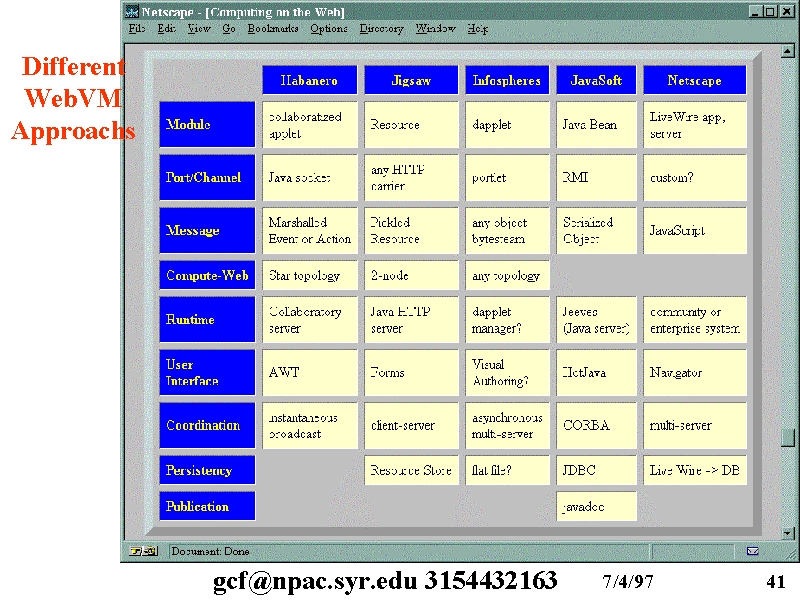This screenshot has height=600, width=800.
Task: Click the "Java HTTP server" cell
Action: [x=411, y=319]
